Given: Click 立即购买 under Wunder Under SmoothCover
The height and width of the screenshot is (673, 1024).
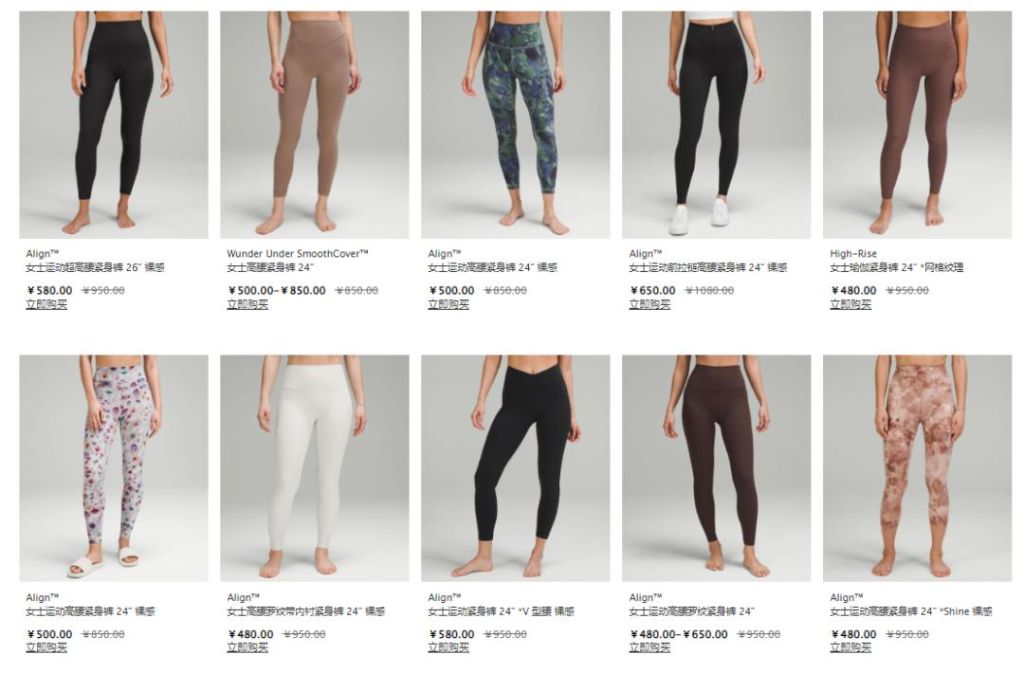Looking at the screenshot, I should point(248,304).
